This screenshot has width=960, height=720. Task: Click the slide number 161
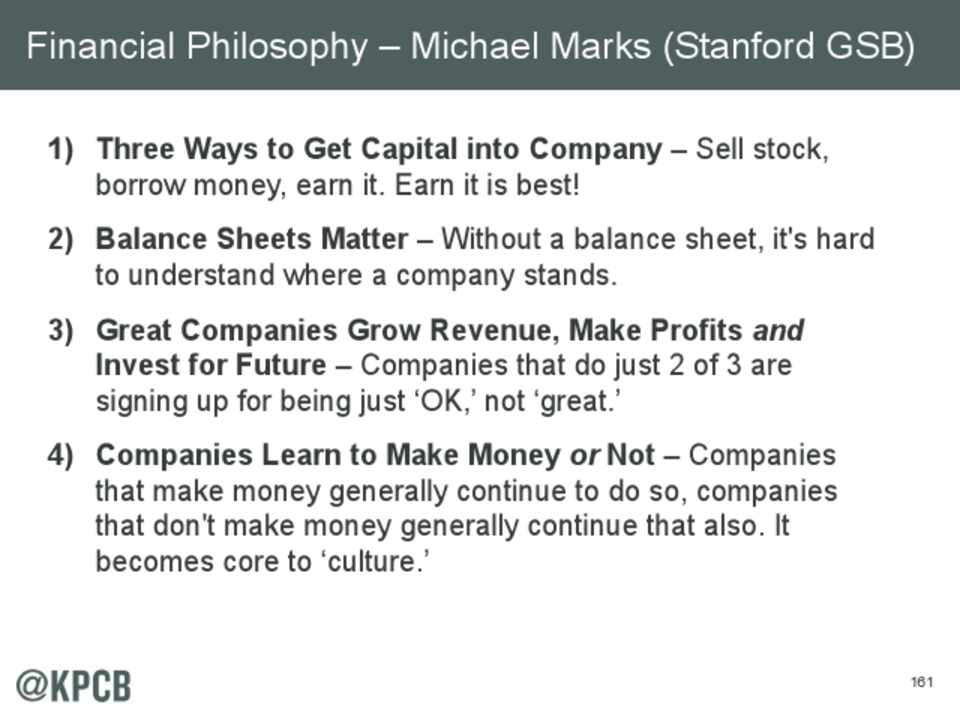coord(921,682)
